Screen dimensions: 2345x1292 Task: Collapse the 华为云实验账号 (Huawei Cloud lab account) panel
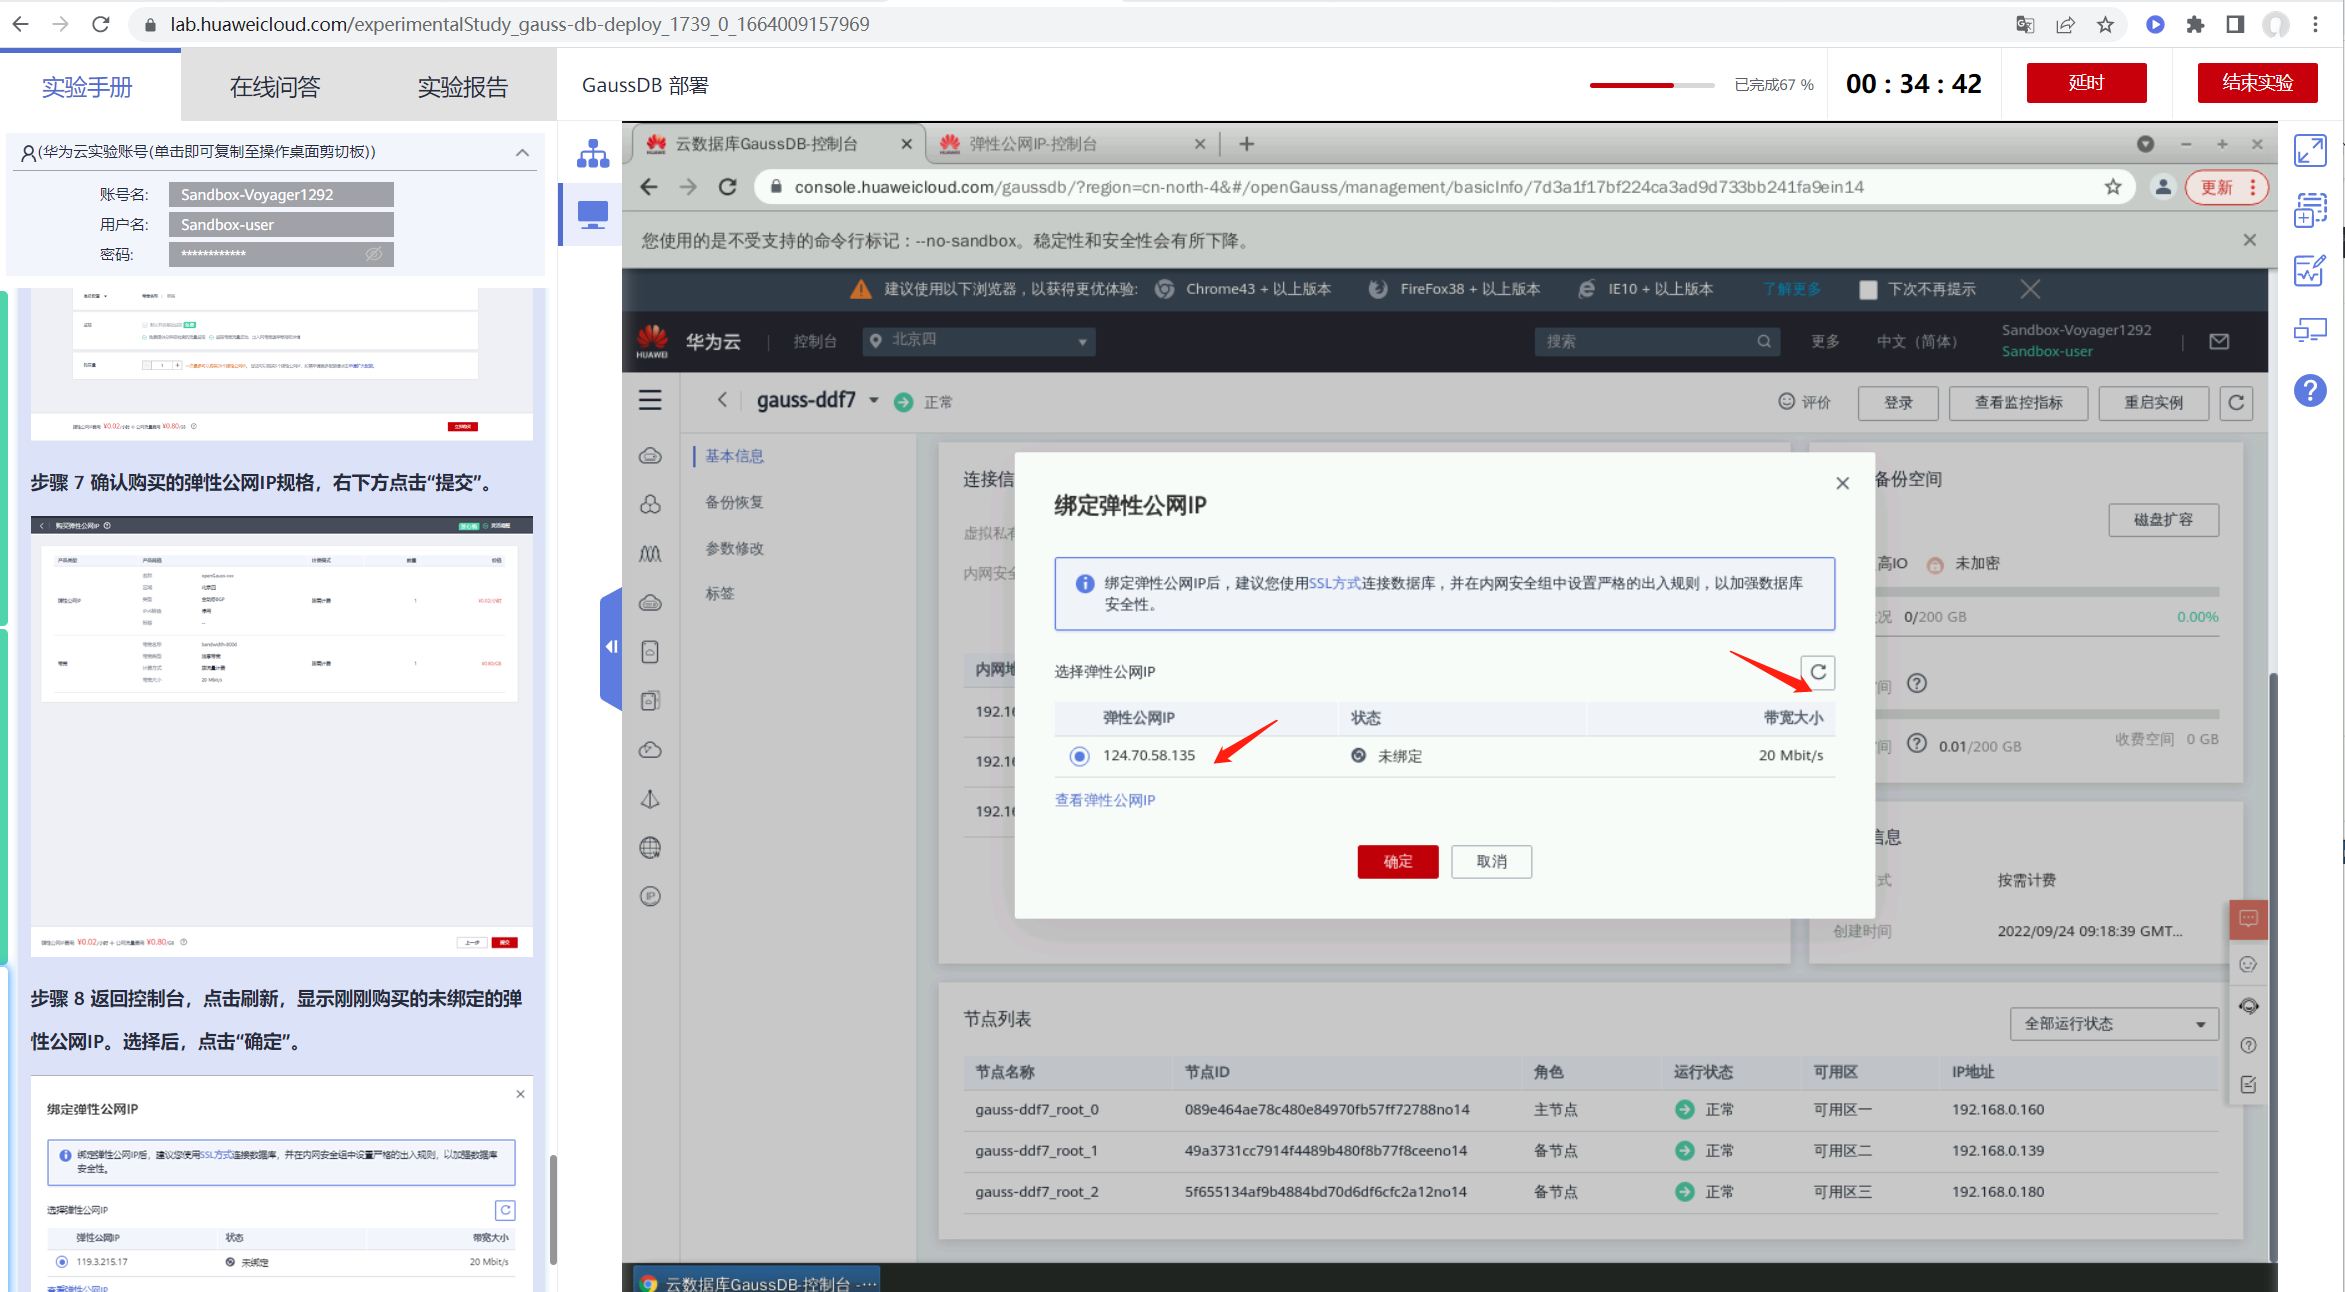click(522, 152)
